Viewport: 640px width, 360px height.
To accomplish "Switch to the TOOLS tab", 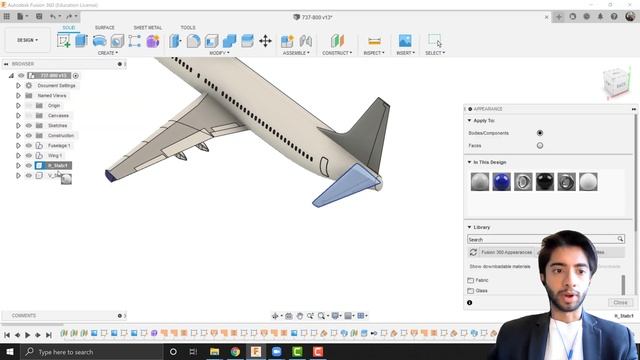I will click(188, 27).
